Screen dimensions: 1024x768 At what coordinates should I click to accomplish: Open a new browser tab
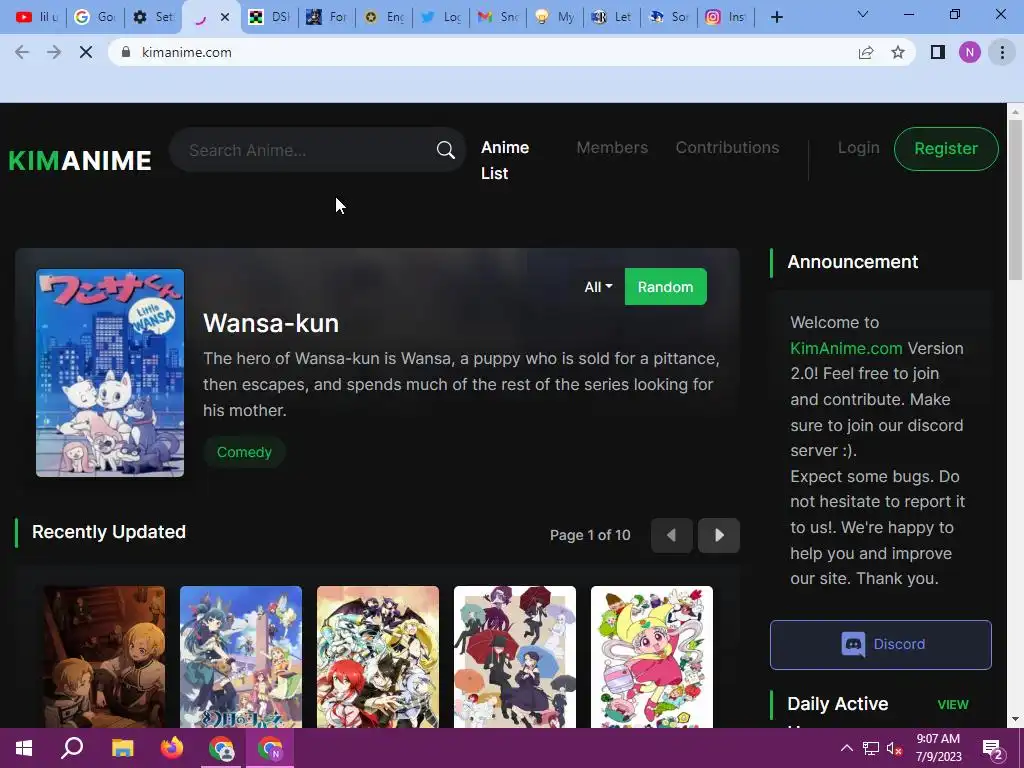[776, 17]
